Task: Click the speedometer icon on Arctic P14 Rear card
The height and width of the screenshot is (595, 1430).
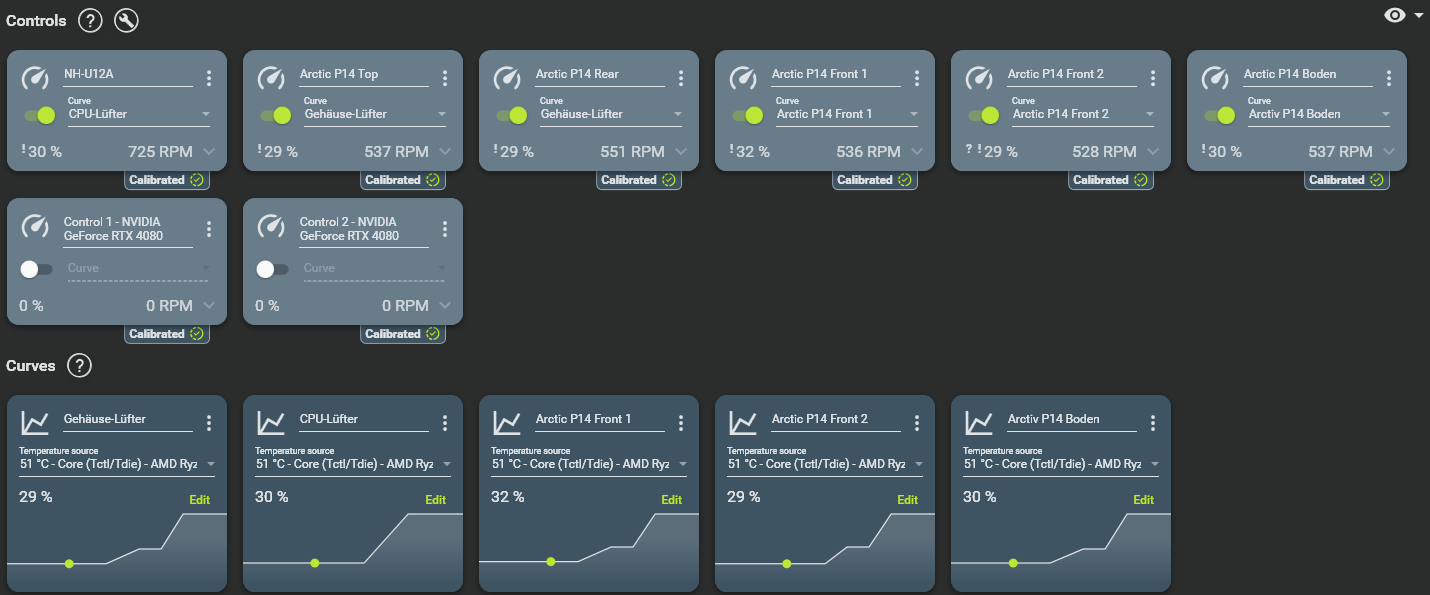Action: click(507, 78)
